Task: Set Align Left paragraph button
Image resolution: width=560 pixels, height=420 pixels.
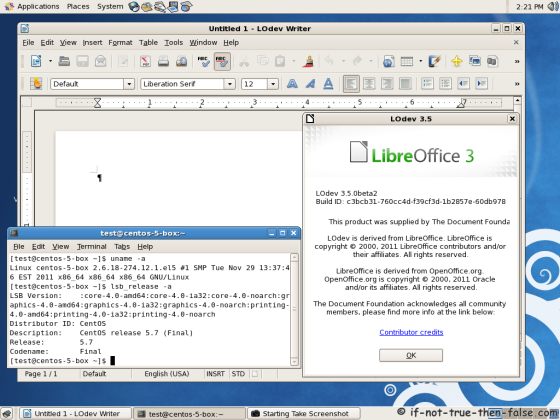Action: 351,84
